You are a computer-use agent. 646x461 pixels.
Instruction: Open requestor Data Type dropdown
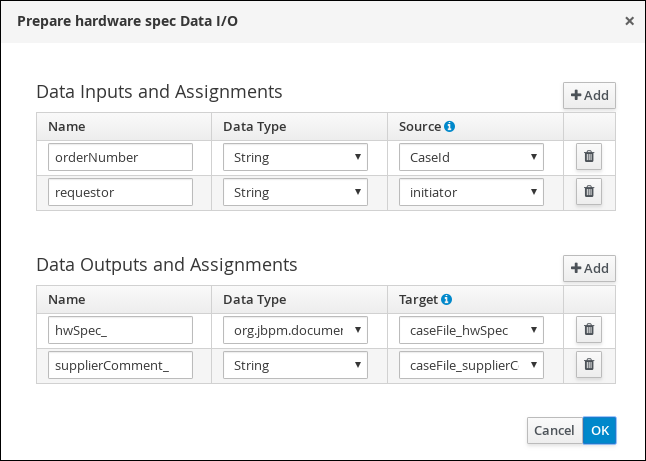(295, 192)
